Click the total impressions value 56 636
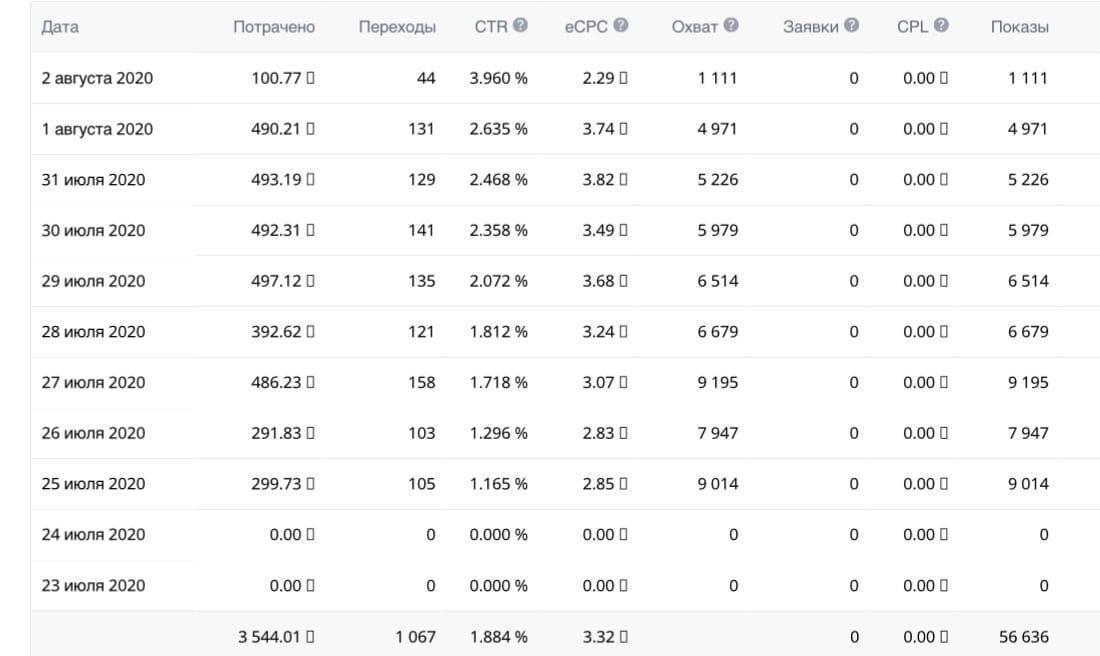 tap(1024, 636)
